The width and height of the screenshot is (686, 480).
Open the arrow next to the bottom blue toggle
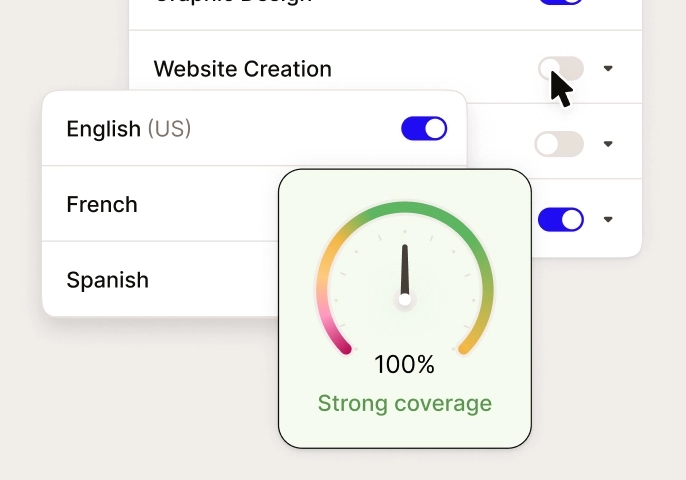(608, 219)
